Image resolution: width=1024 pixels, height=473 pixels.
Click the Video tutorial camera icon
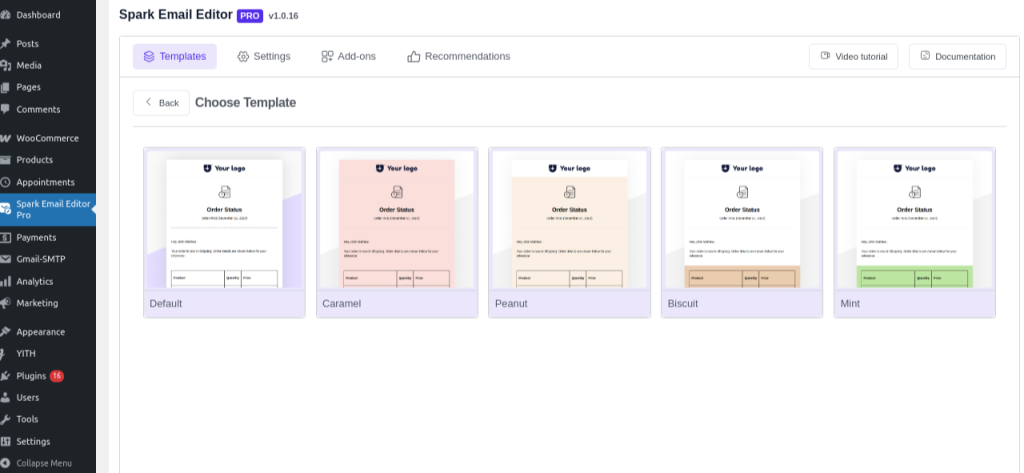825,56
